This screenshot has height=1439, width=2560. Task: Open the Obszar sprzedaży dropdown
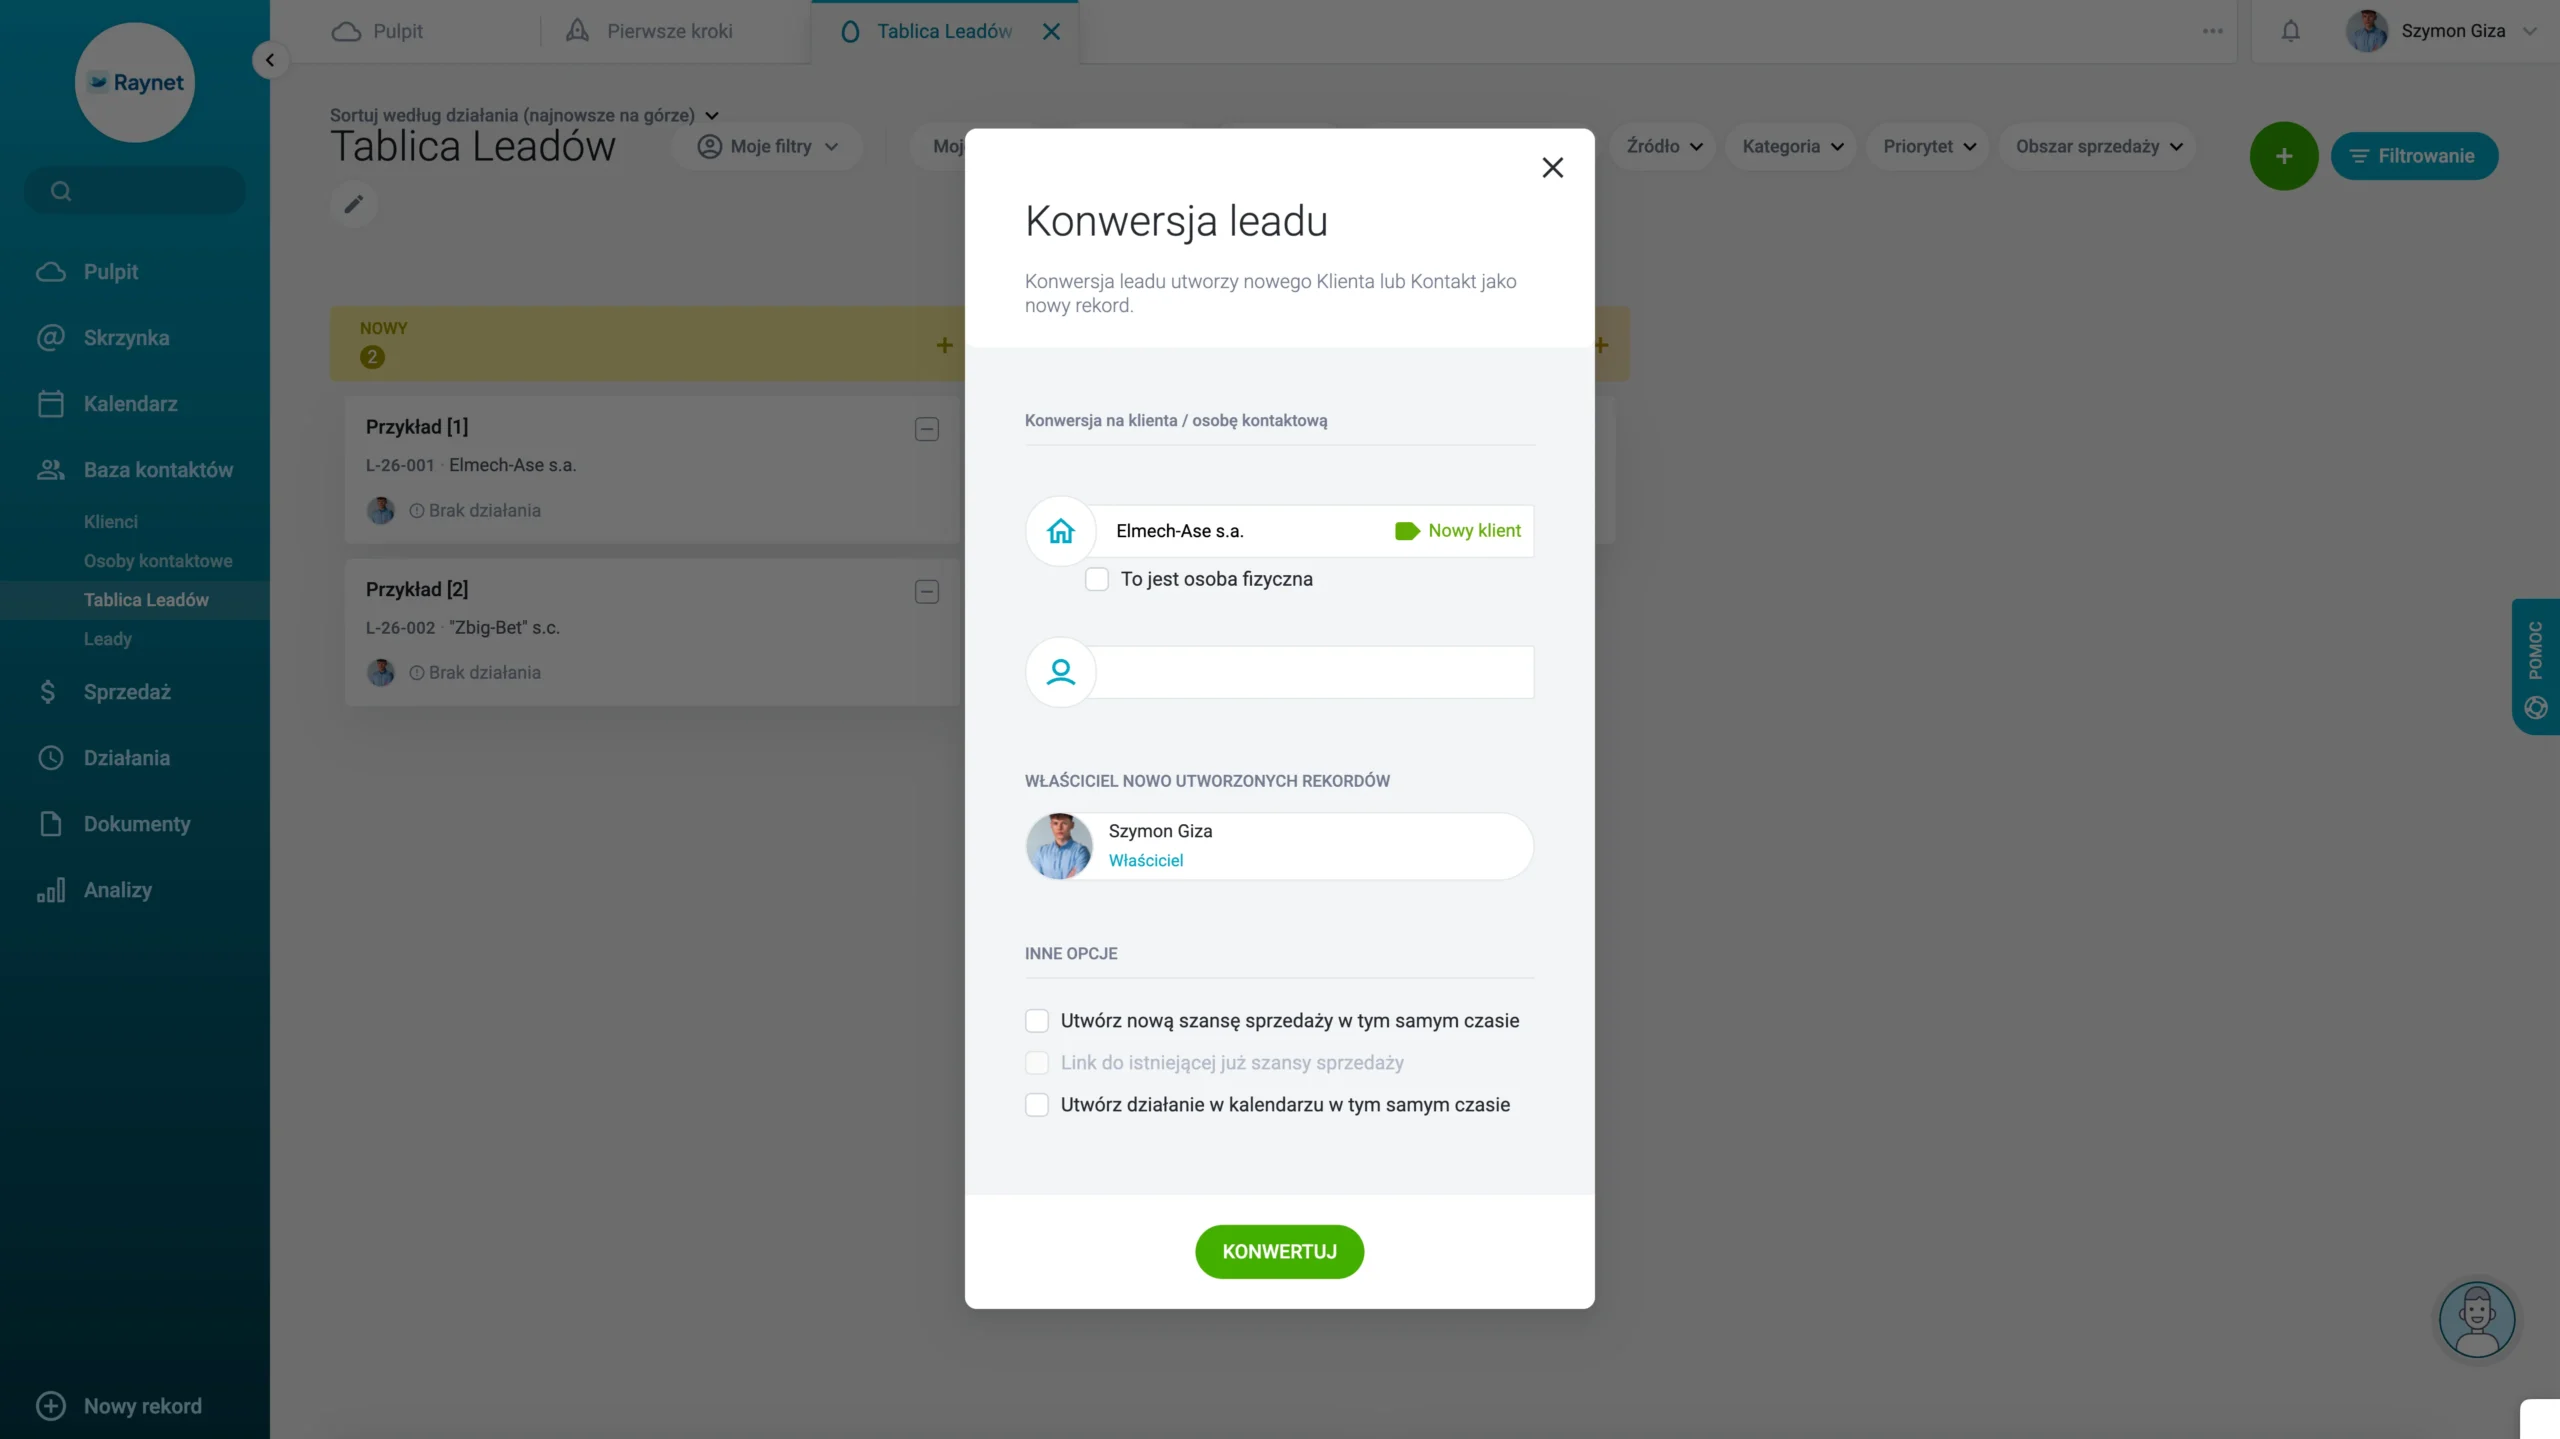pos(2097,146)
